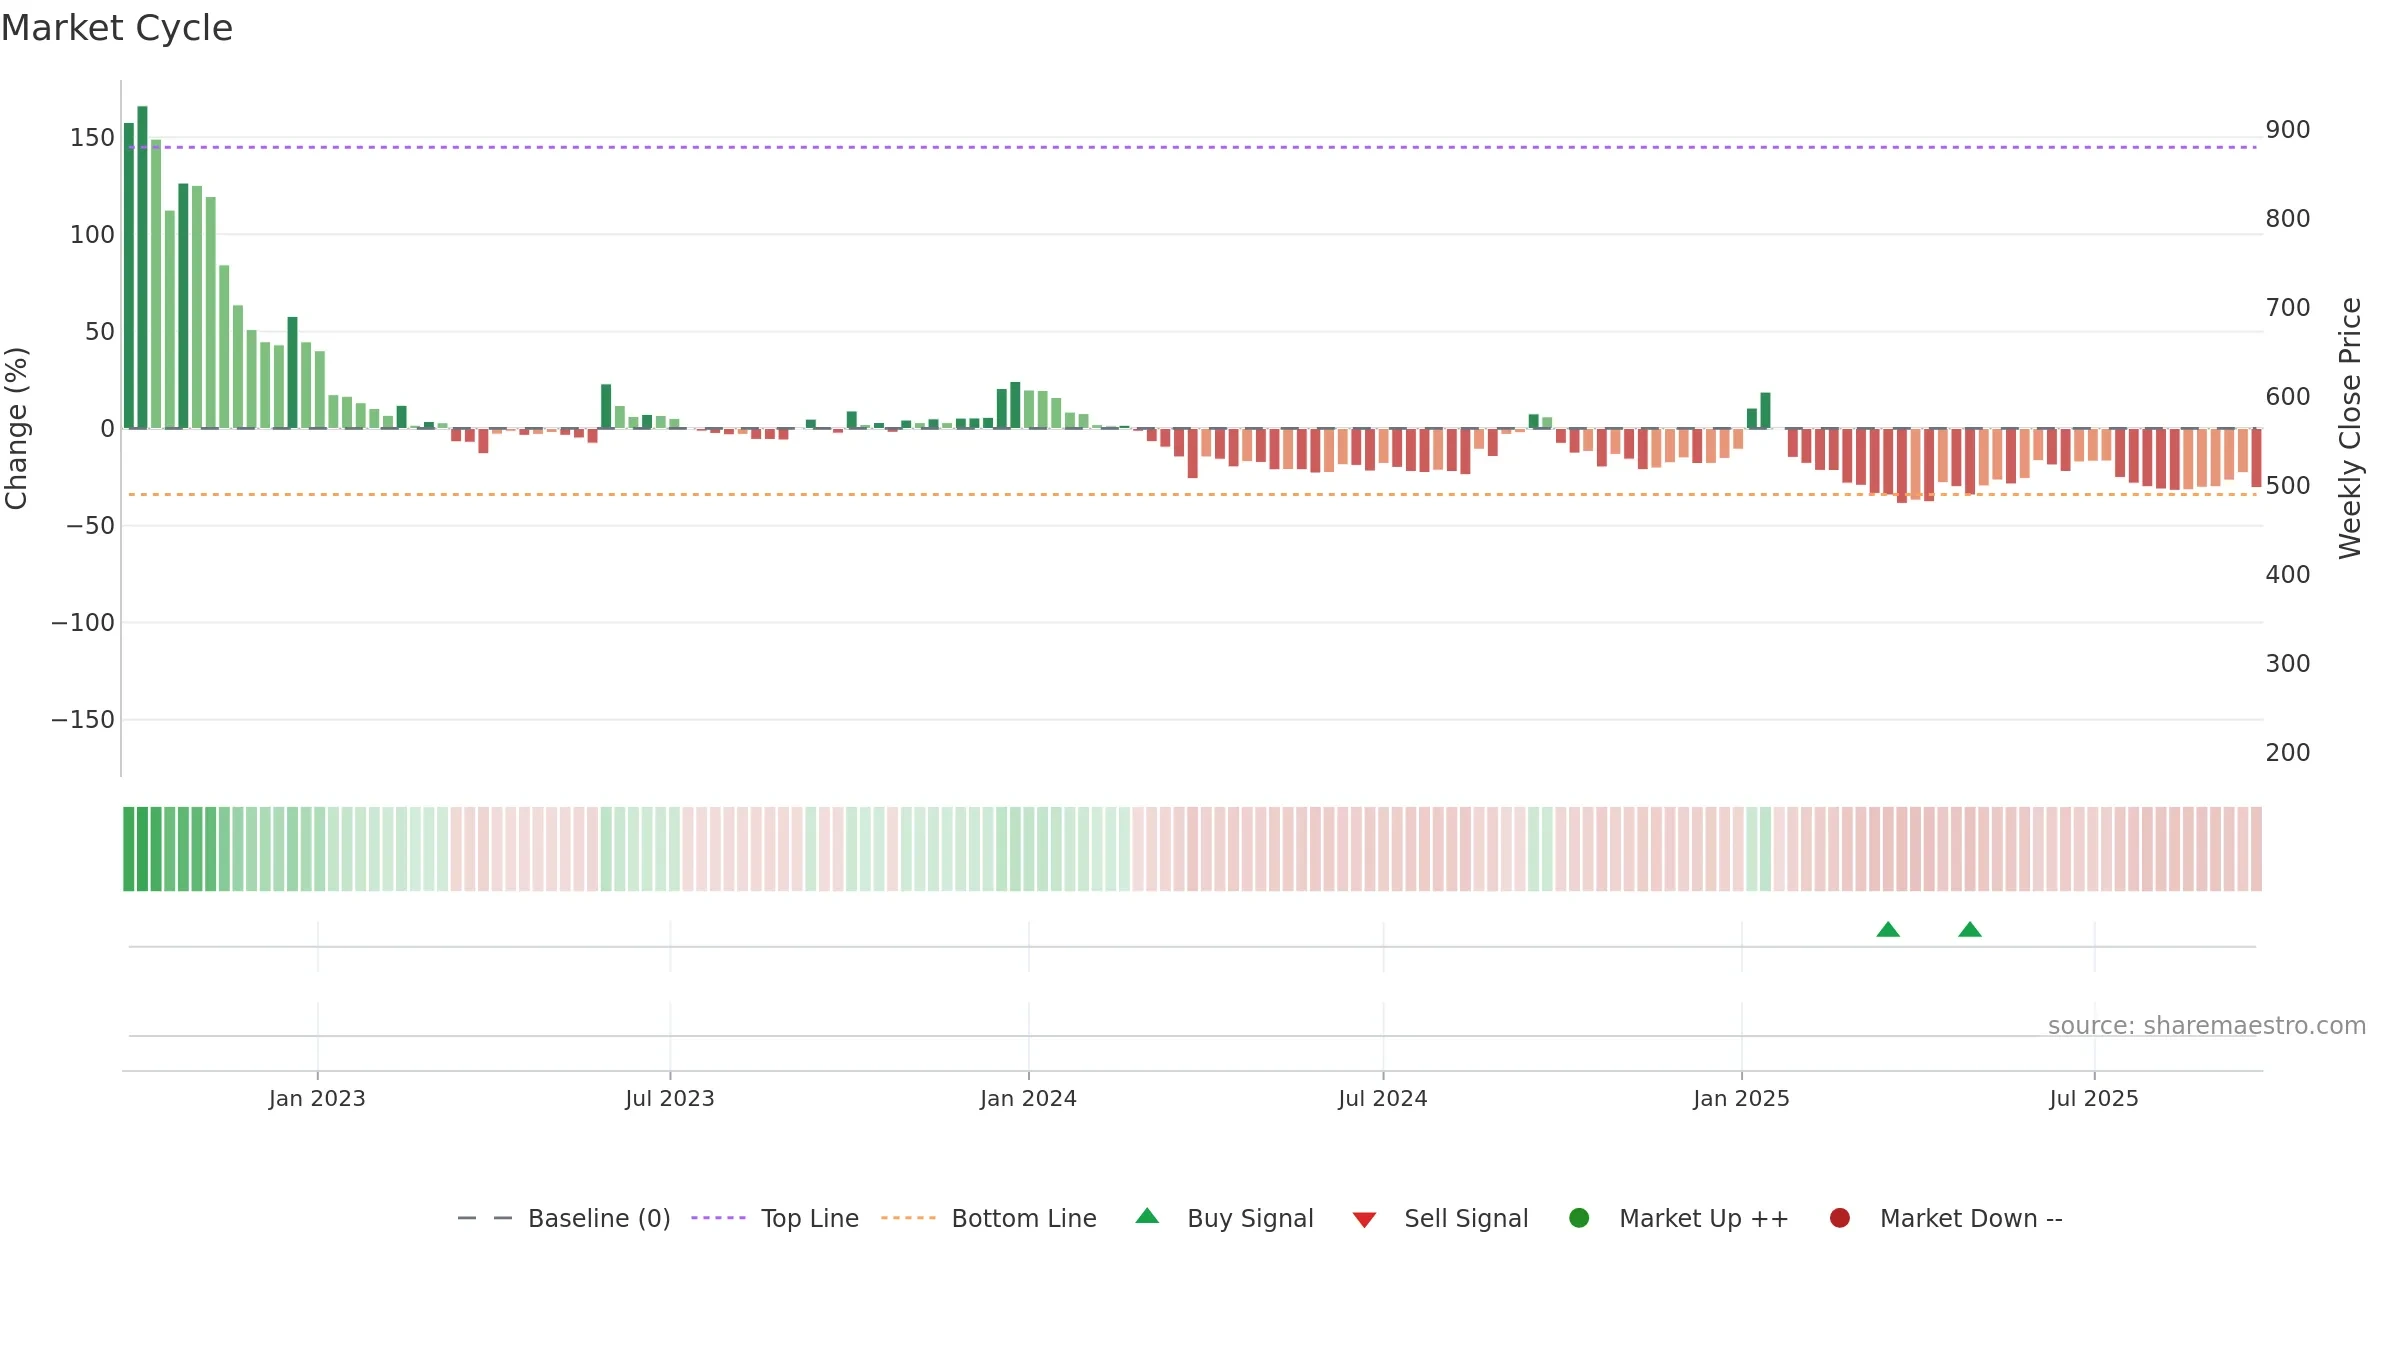Screen dimensions: 2400x1350
Task: Click the Change (%) axis title
Action: tap(16, 428)
